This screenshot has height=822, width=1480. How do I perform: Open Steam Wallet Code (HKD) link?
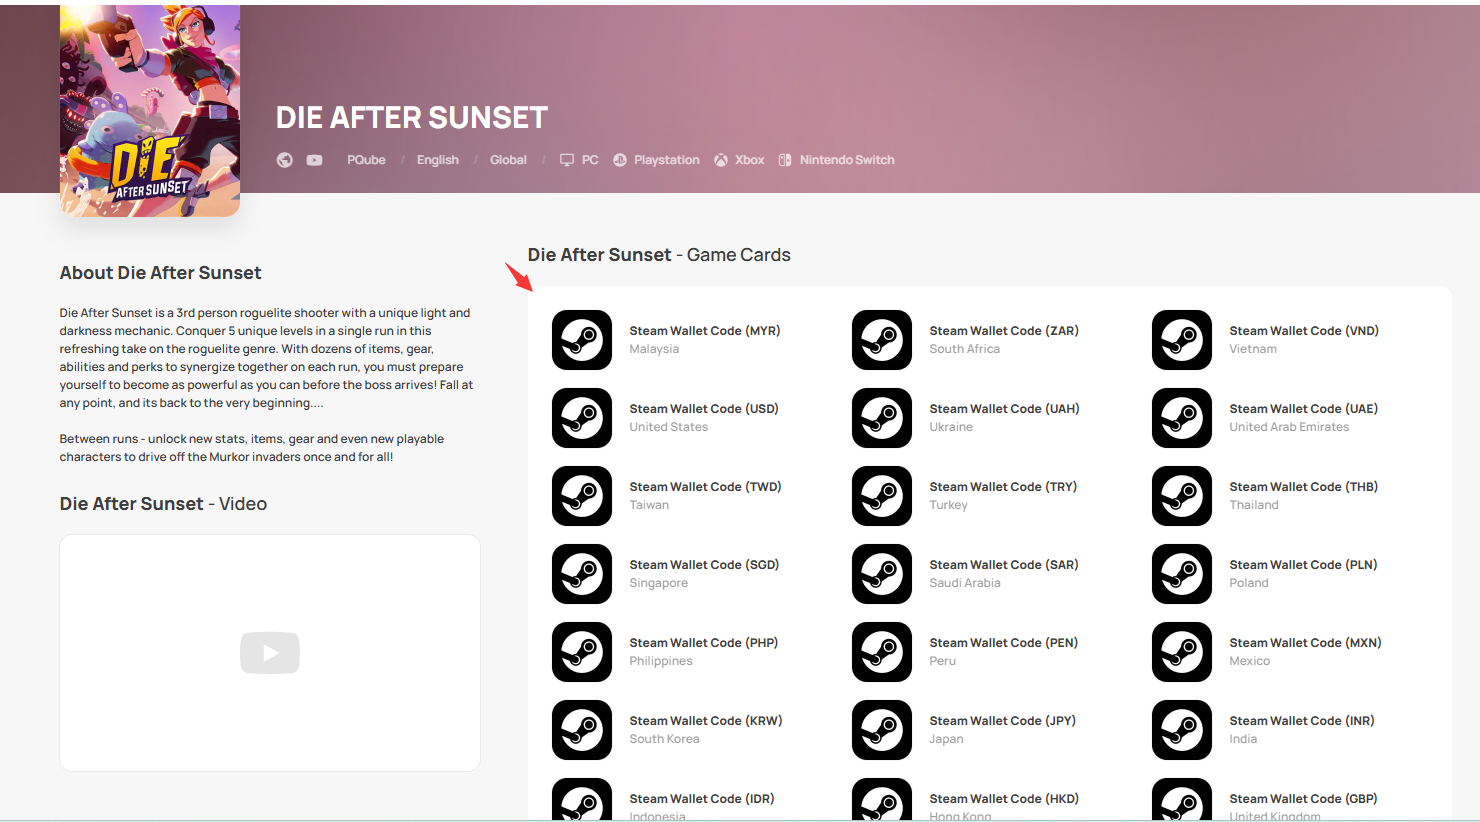pos(1004,799)
